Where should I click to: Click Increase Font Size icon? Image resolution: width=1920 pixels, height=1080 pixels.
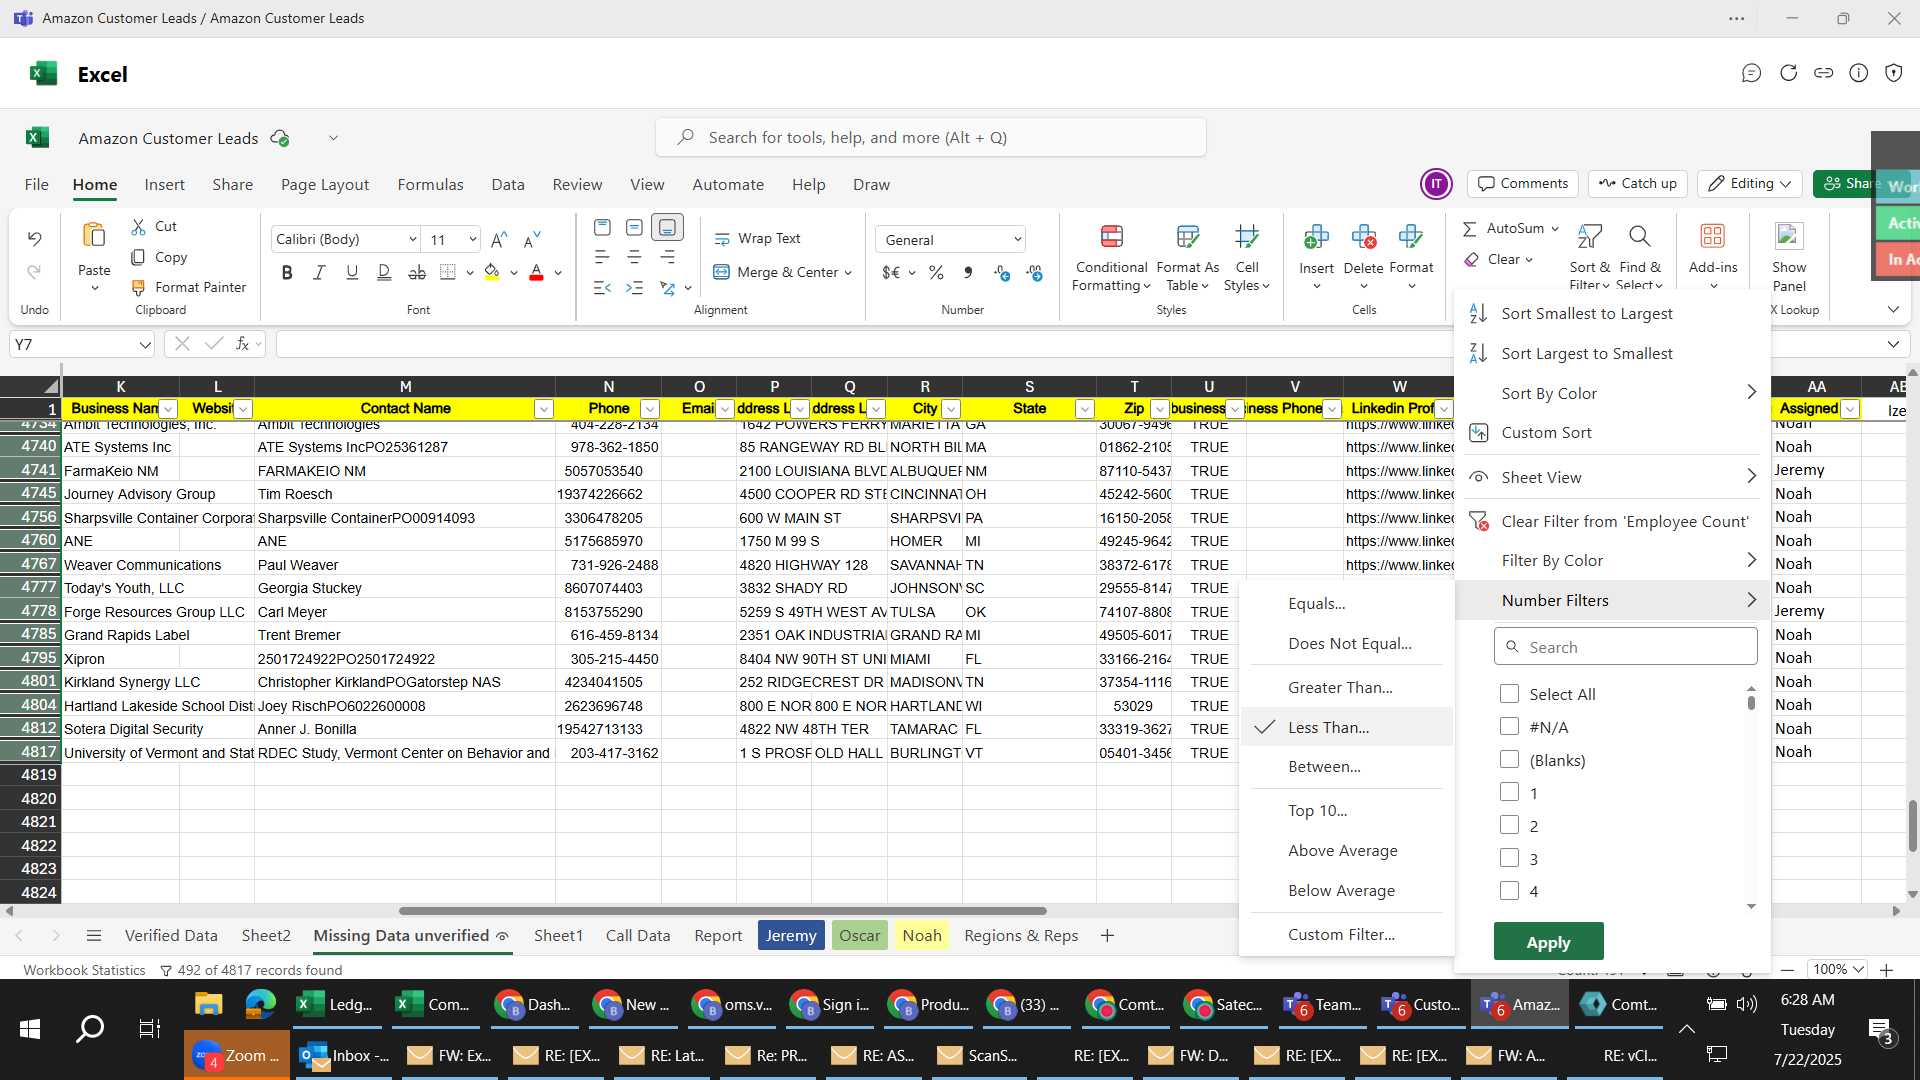click(499, 239)
